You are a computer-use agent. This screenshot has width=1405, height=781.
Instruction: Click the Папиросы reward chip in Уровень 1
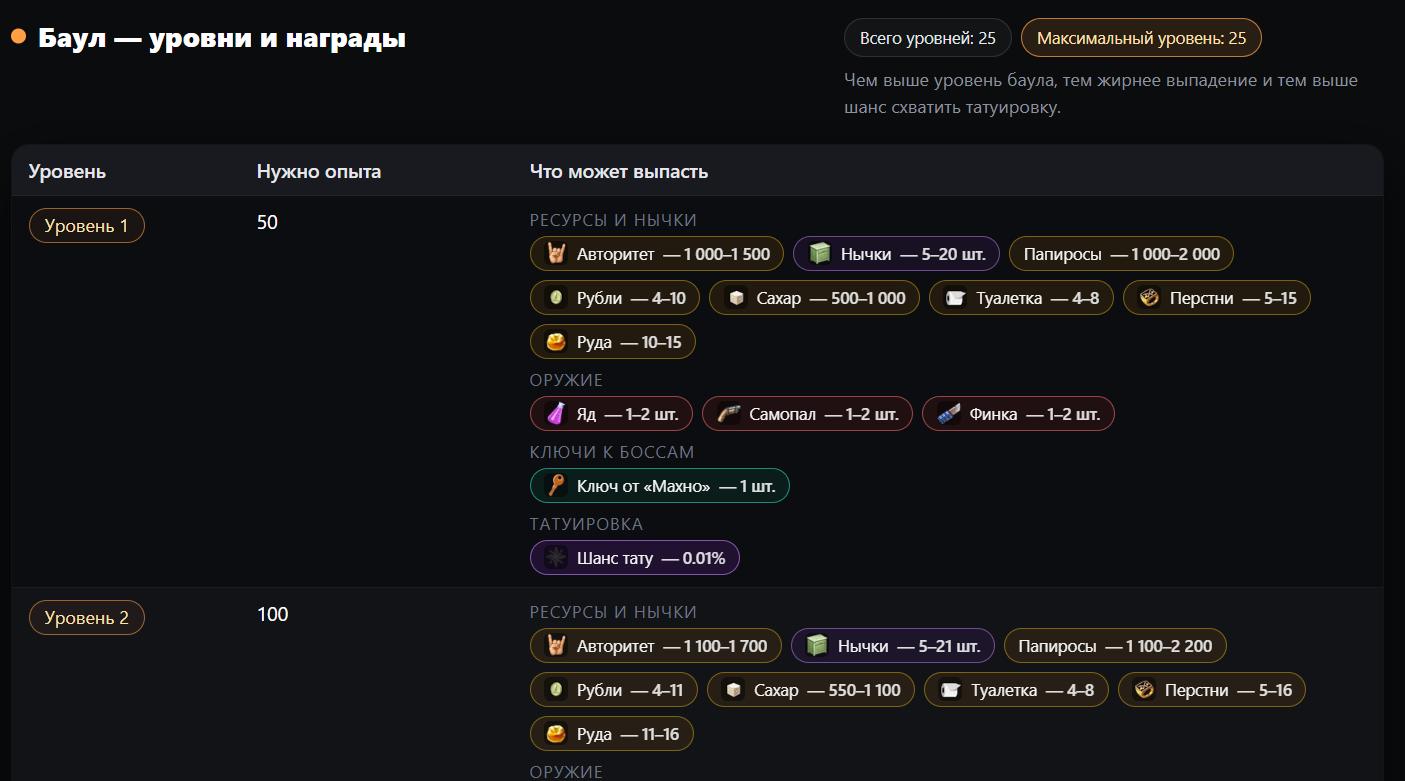[1121, 254]
